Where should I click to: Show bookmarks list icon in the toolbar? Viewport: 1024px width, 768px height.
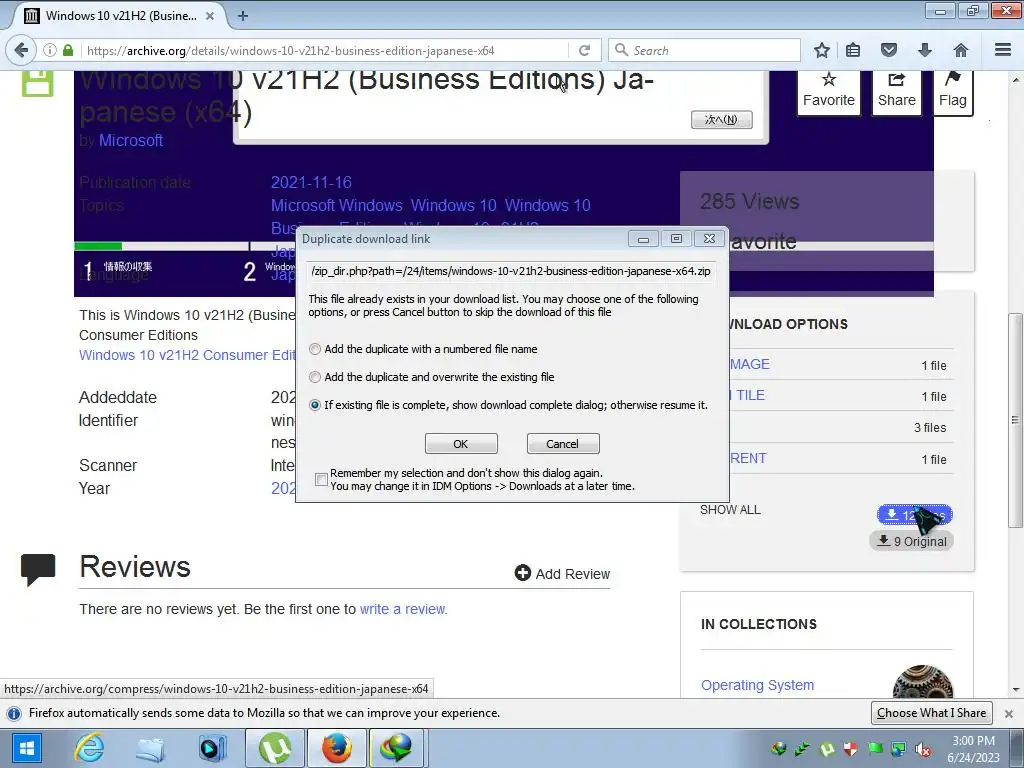[x=853, y=50]
